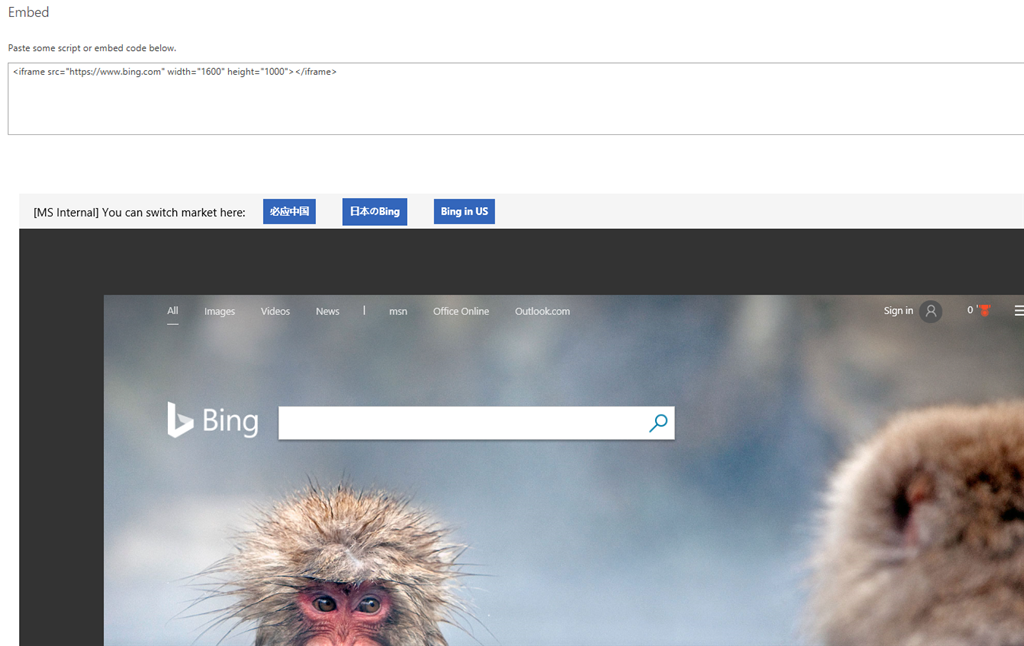The image size is (1024, 646).
Task: Open the Outlook.com link
Action: click(x=542, y=311)
